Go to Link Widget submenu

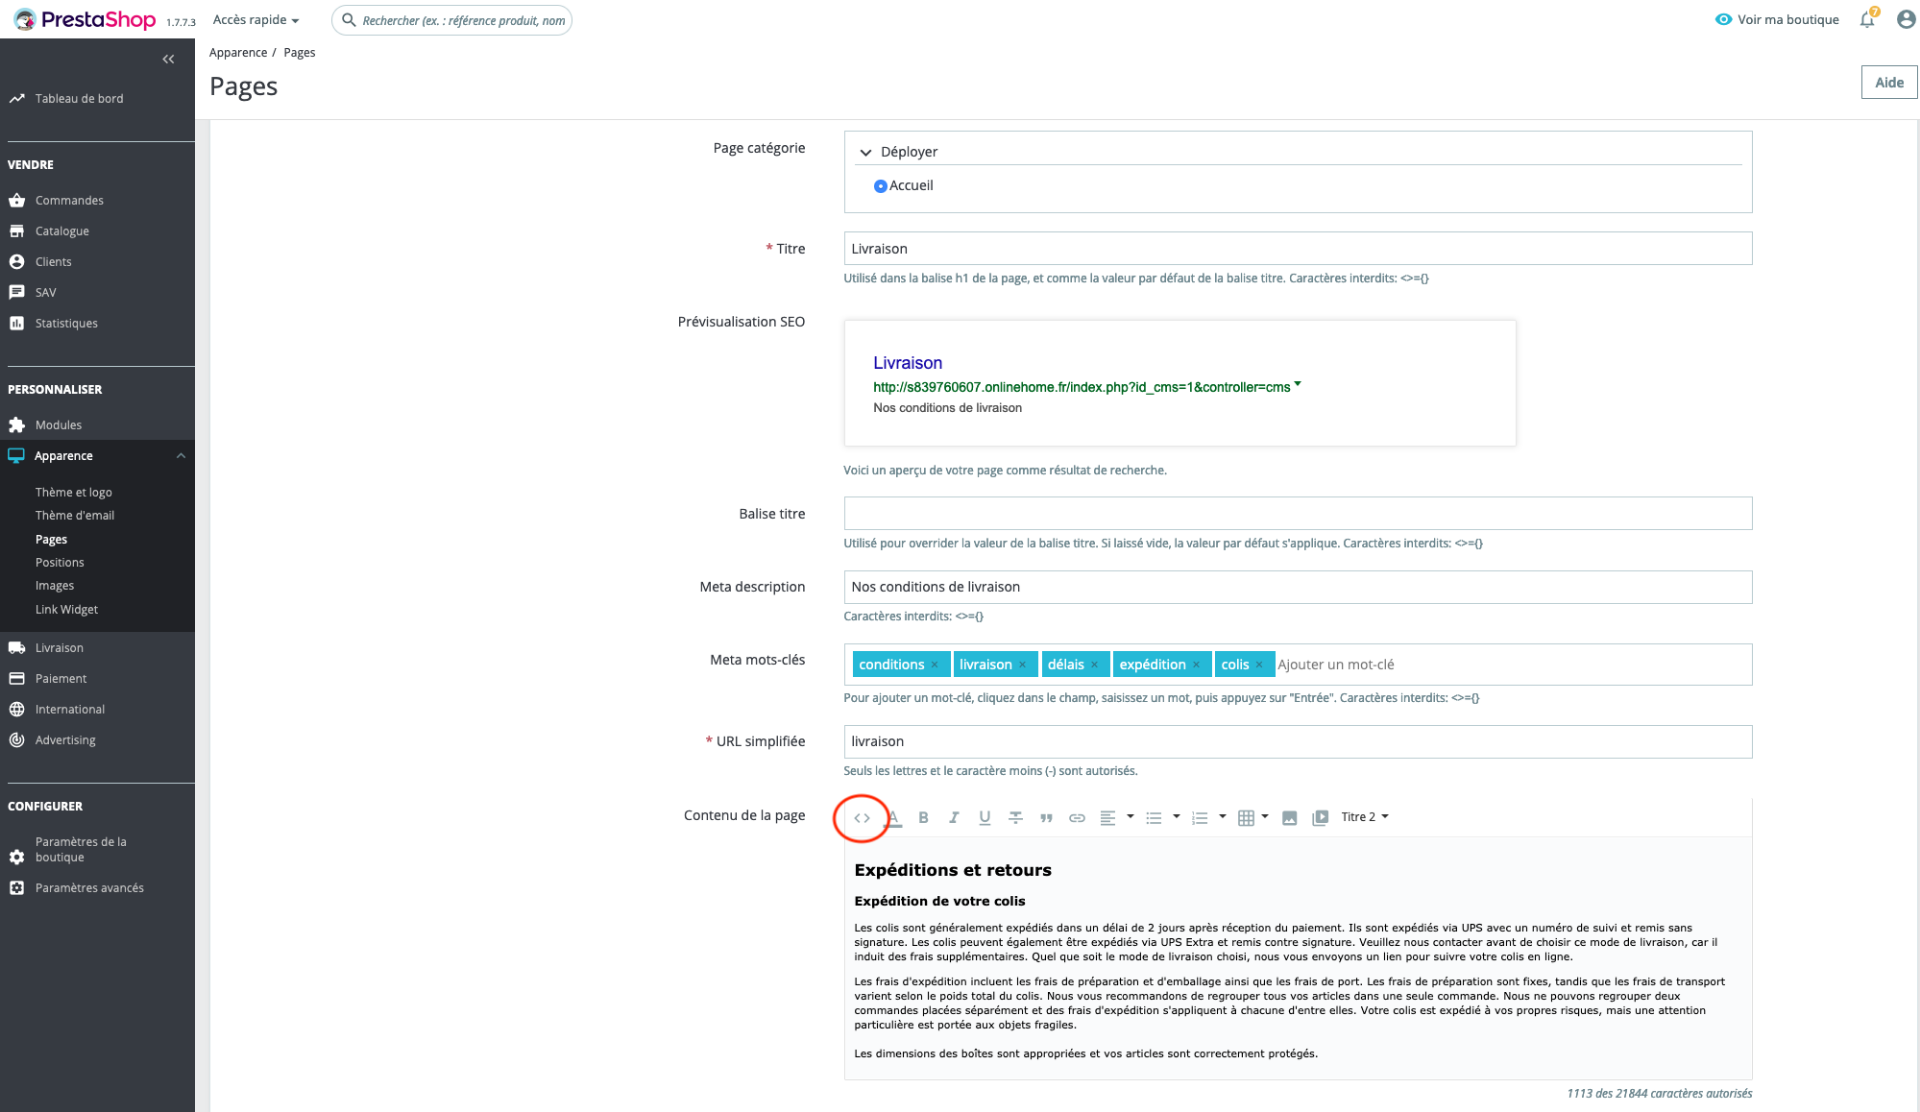(66, 610)
